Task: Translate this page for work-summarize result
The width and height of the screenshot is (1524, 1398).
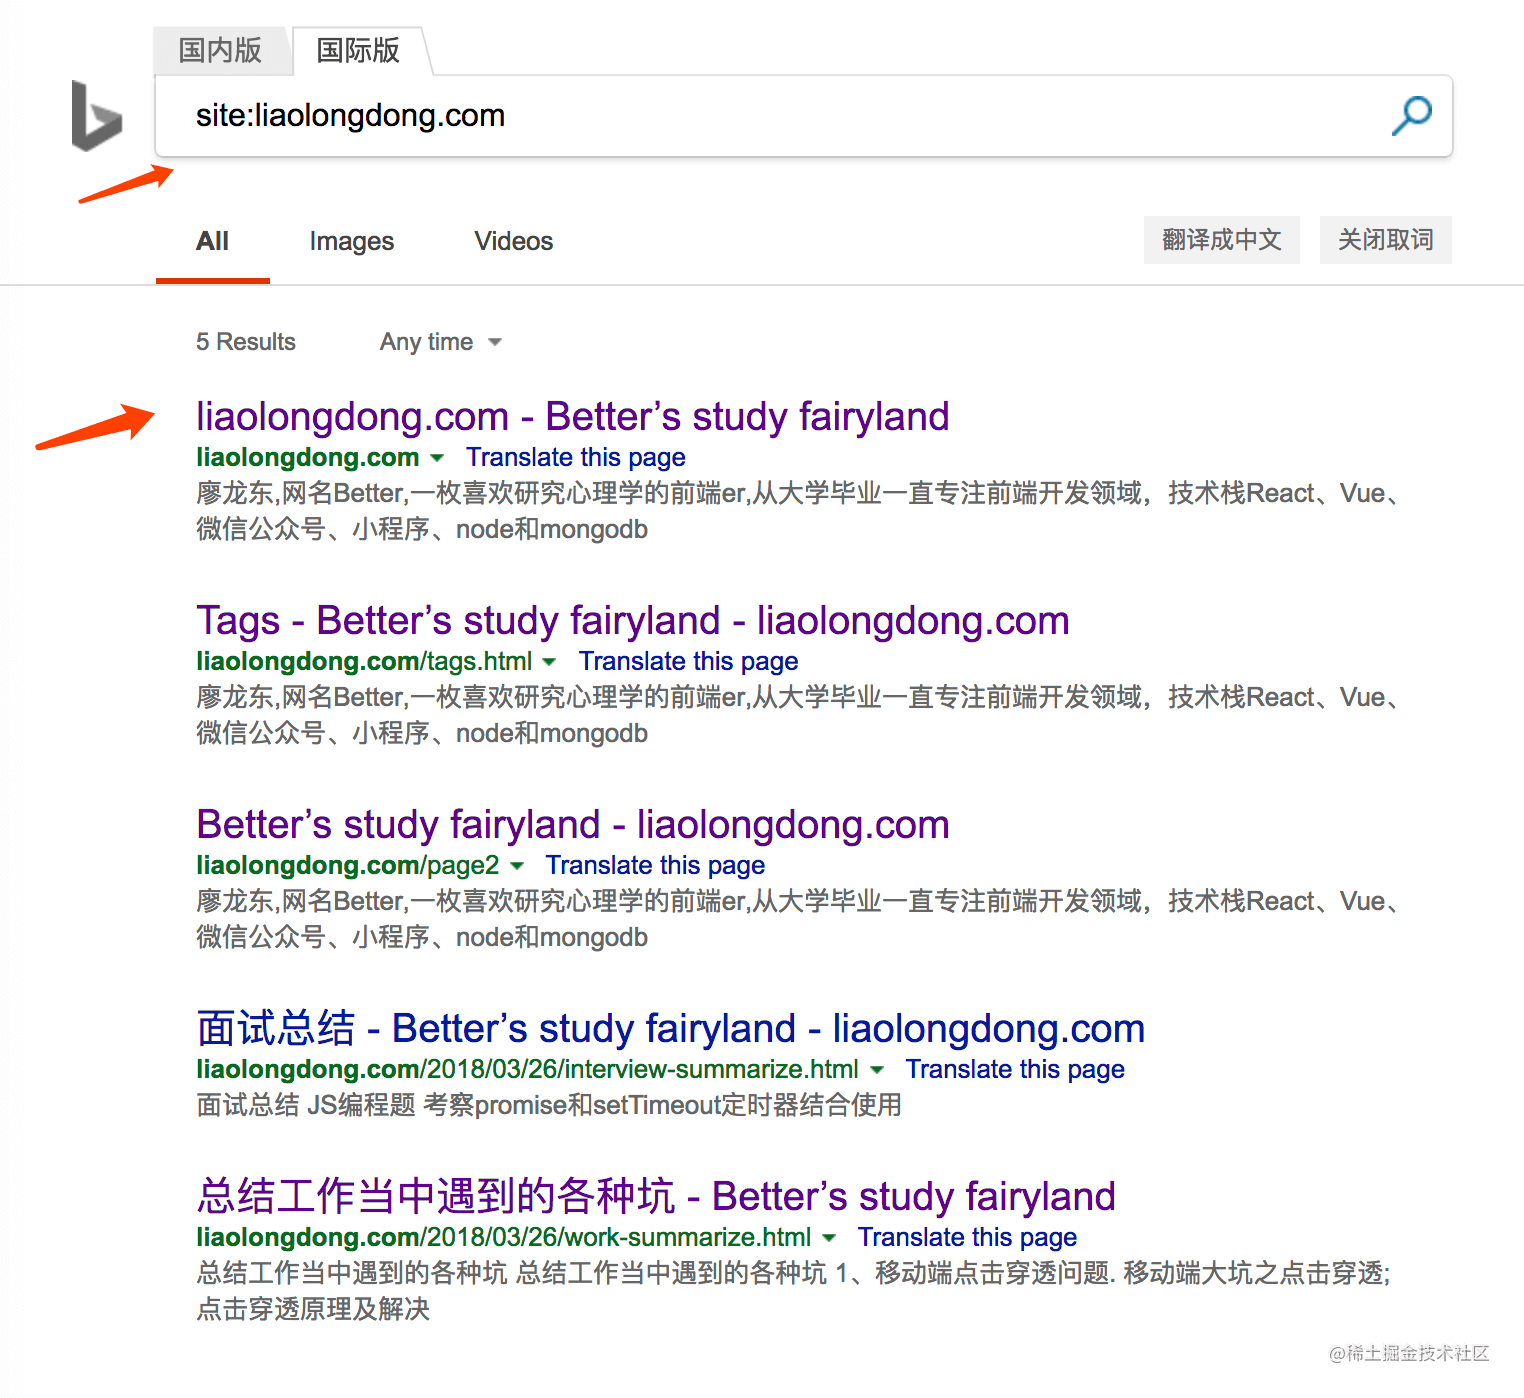Action: [967, 1237]
